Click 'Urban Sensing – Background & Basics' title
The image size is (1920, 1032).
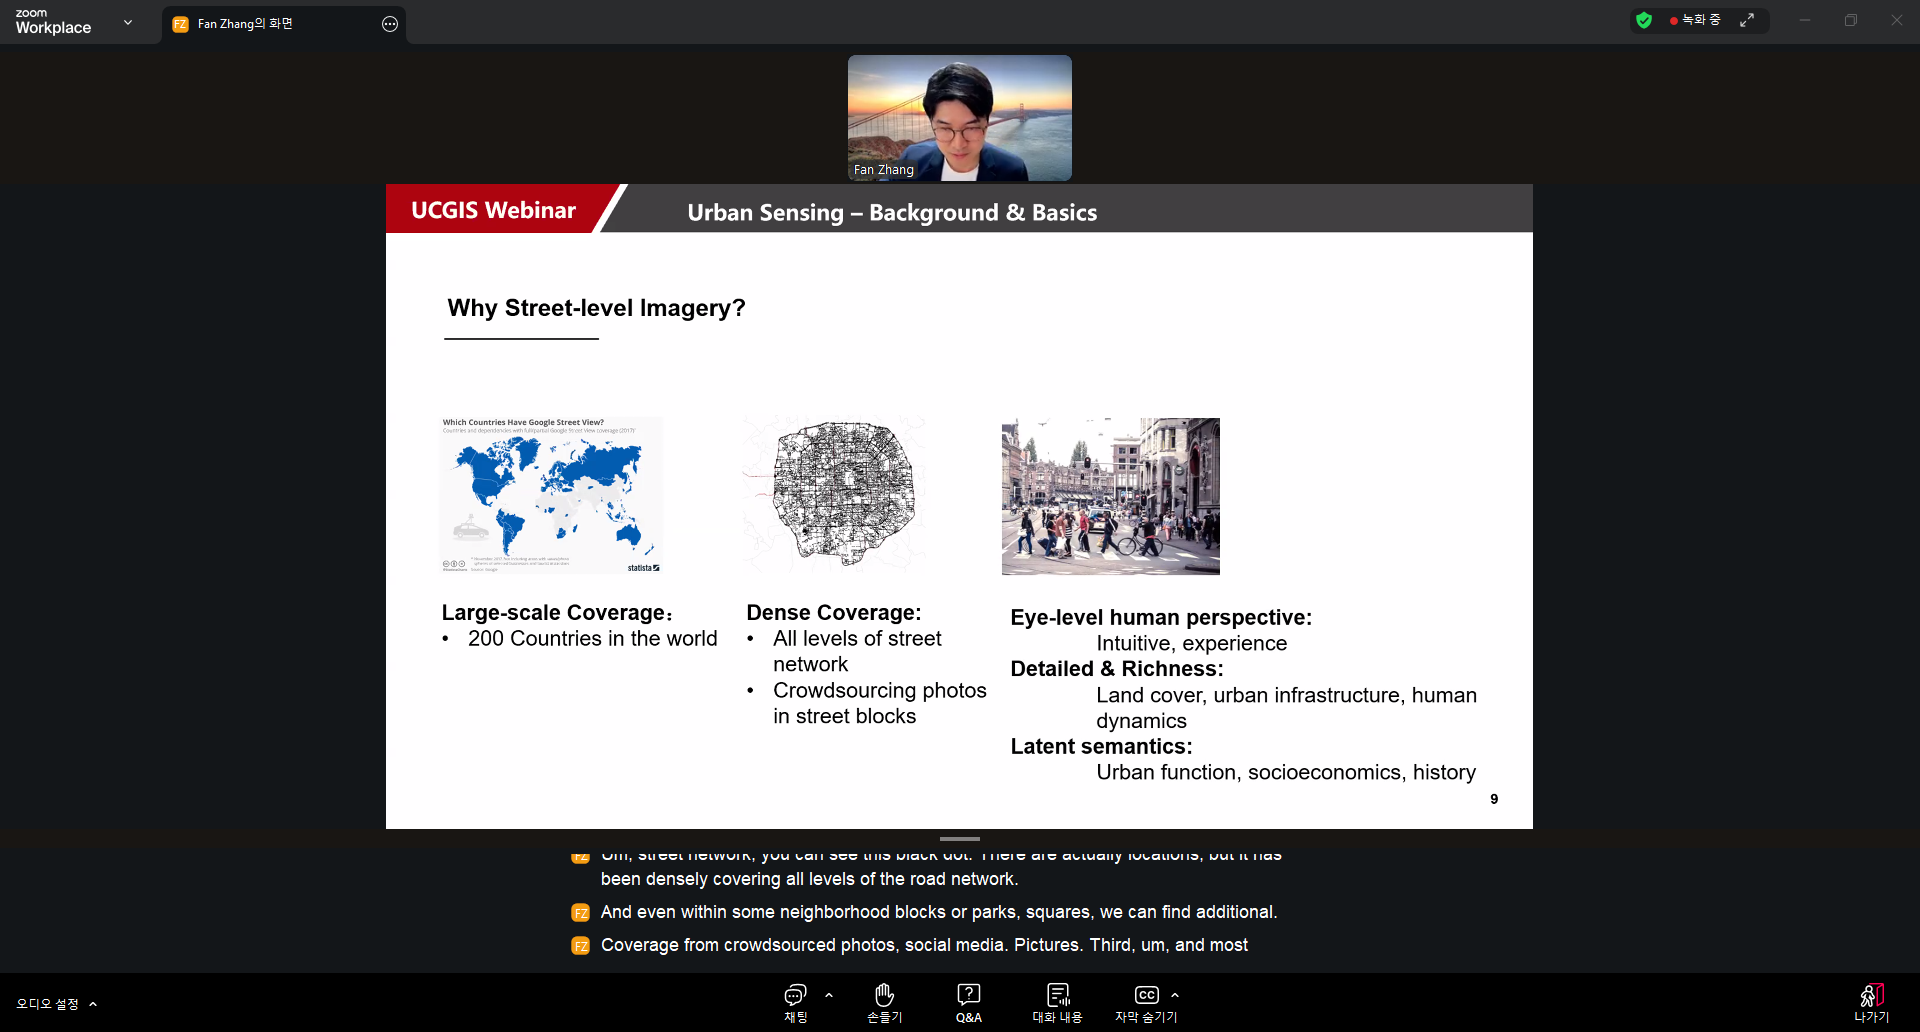[892, 213]
